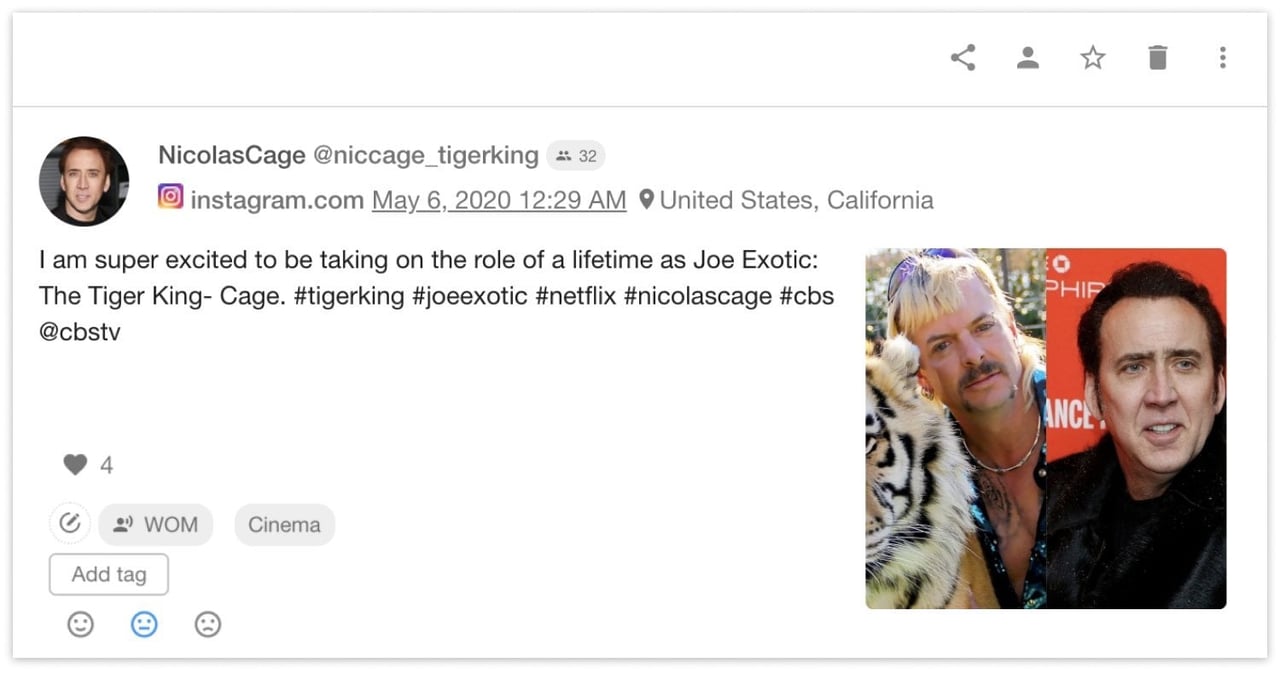Star this mention as favorite

pyautogui.click(x=1093, y=58)
